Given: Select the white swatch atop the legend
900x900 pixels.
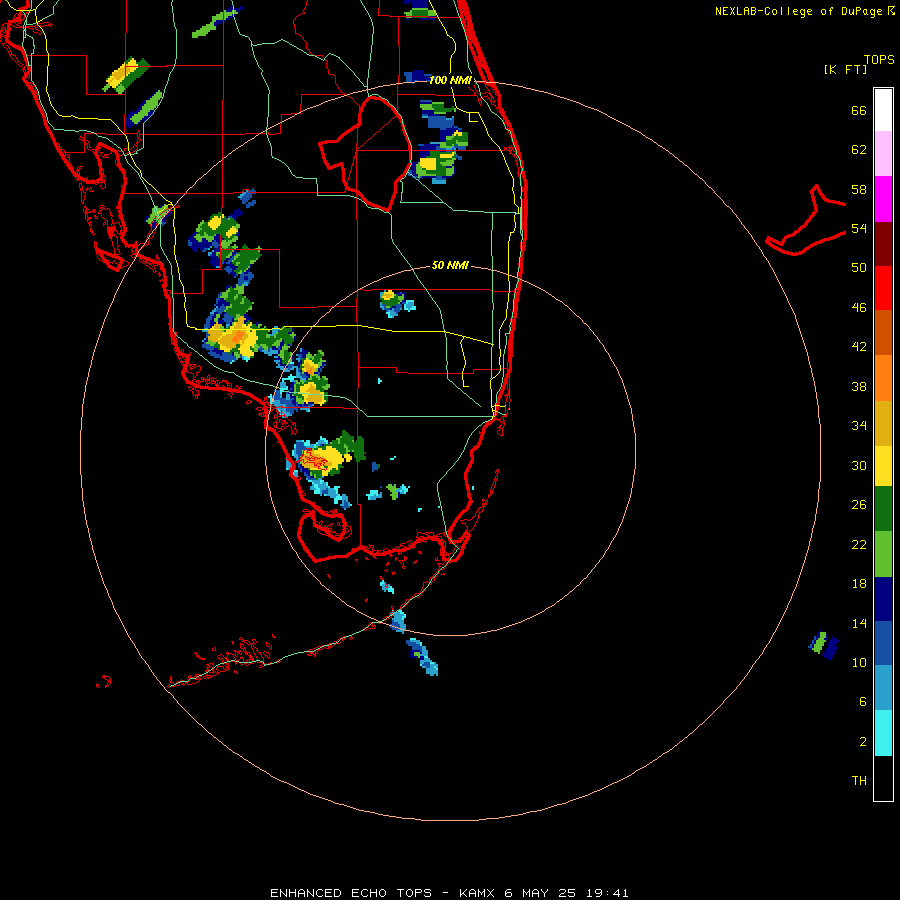Looking at the screenshot, I should (883, 110).
